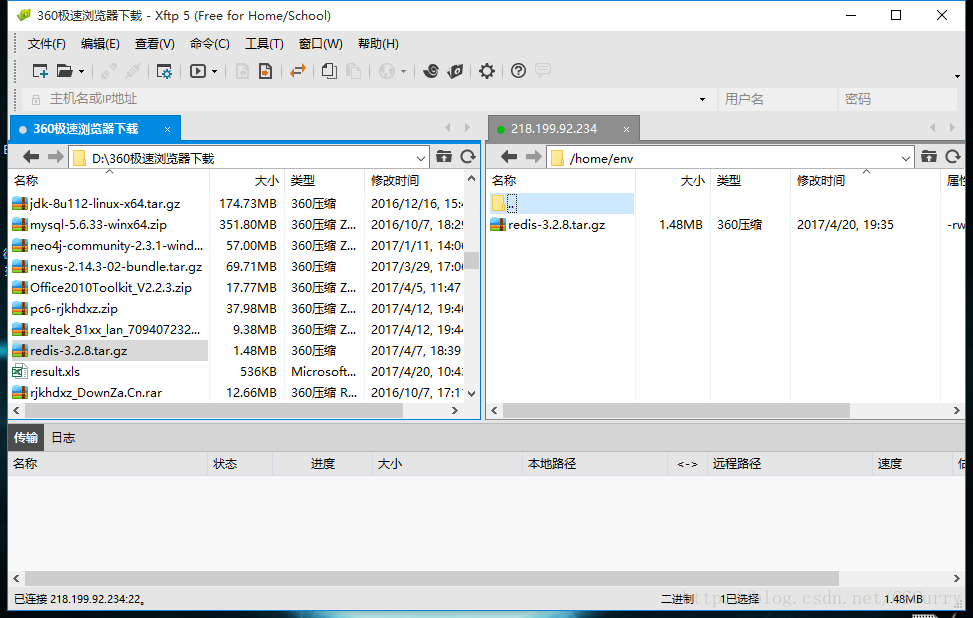Click the upload file icon with orange arrow
The width and height of the screenshot is (973, 618).
[x=266, y=71]
